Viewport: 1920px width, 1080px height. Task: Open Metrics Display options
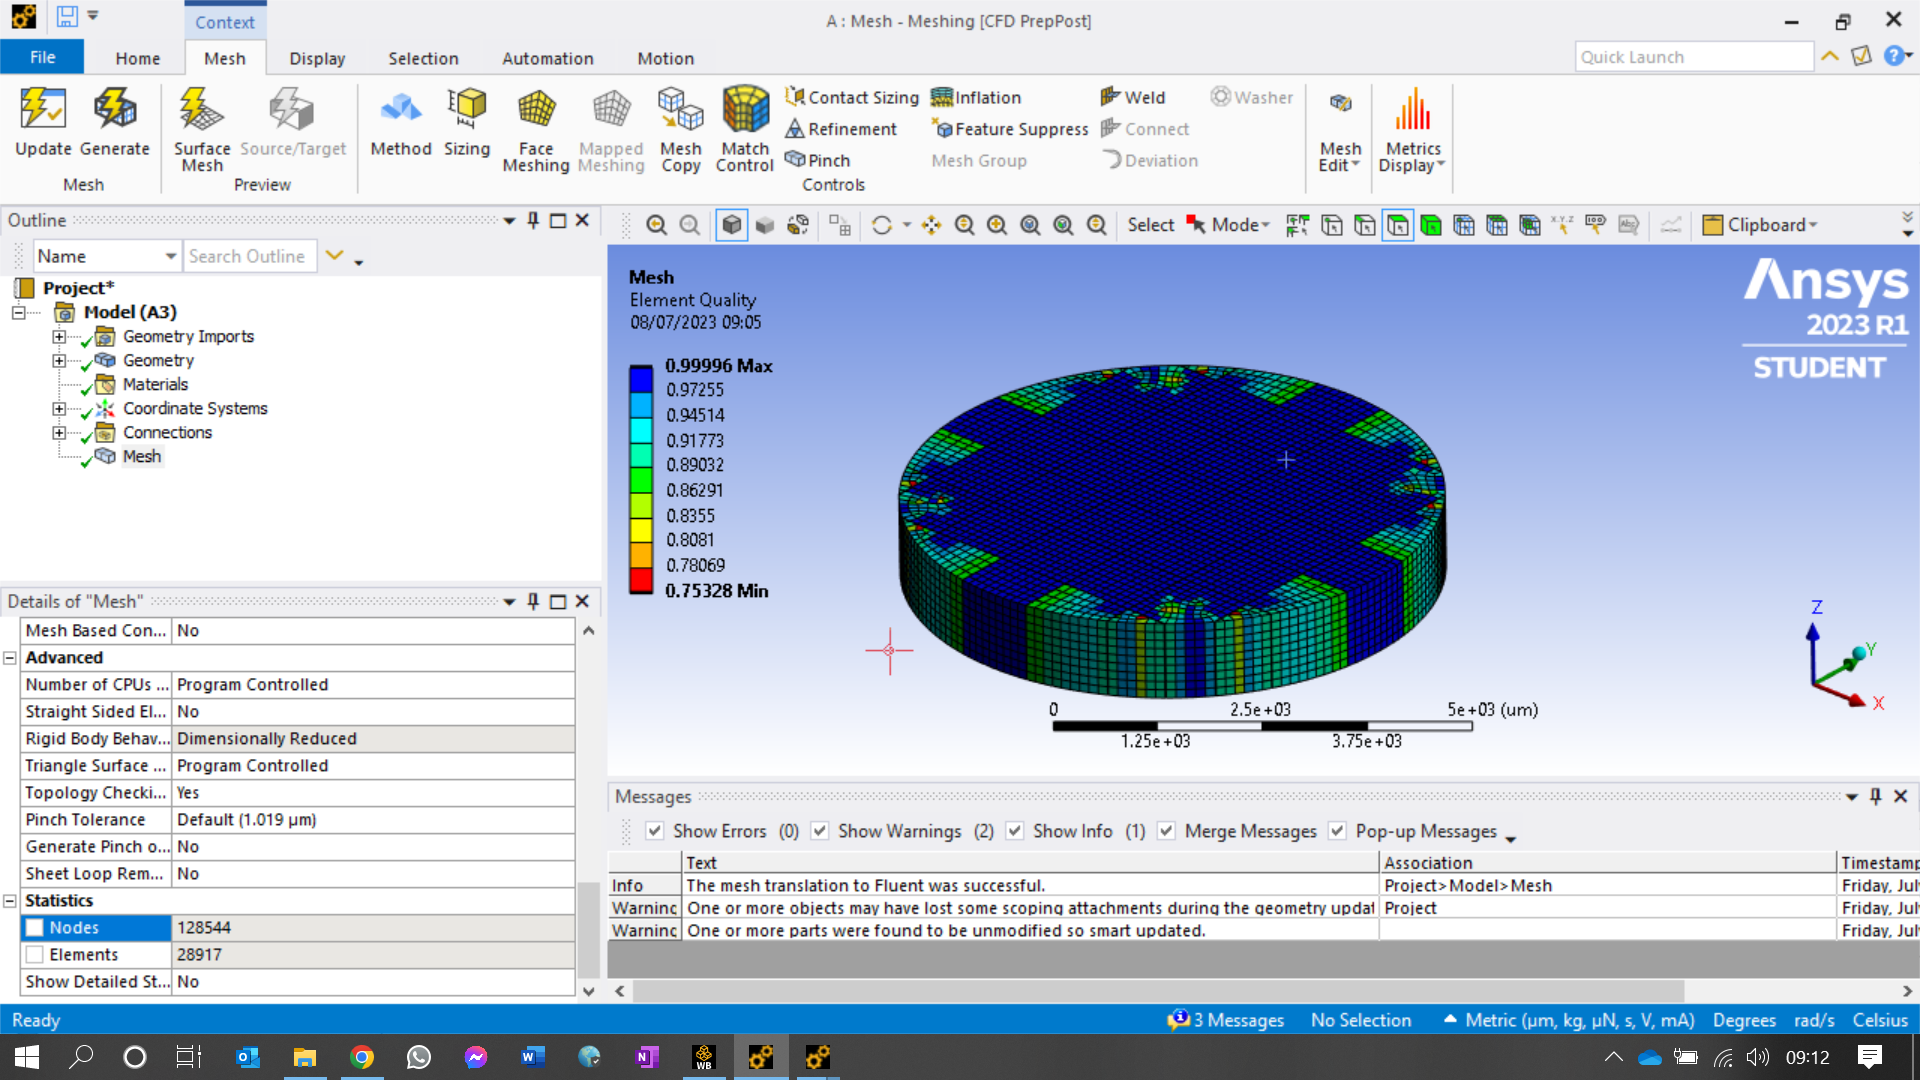tap(1412, 130)
